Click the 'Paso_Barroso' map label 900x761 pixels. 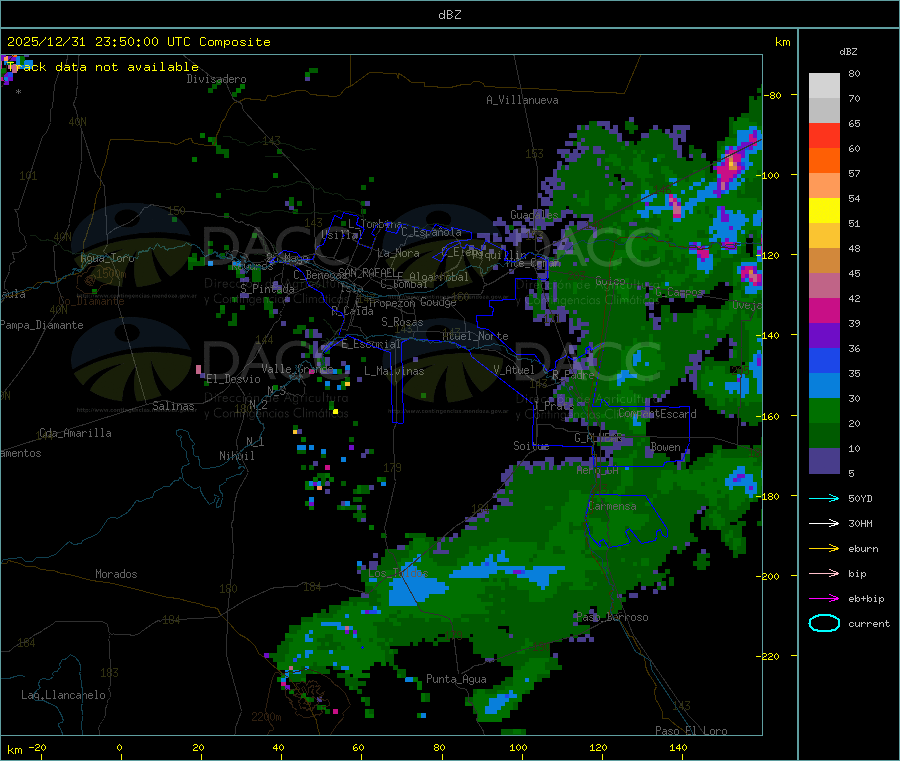coord(612,617)
